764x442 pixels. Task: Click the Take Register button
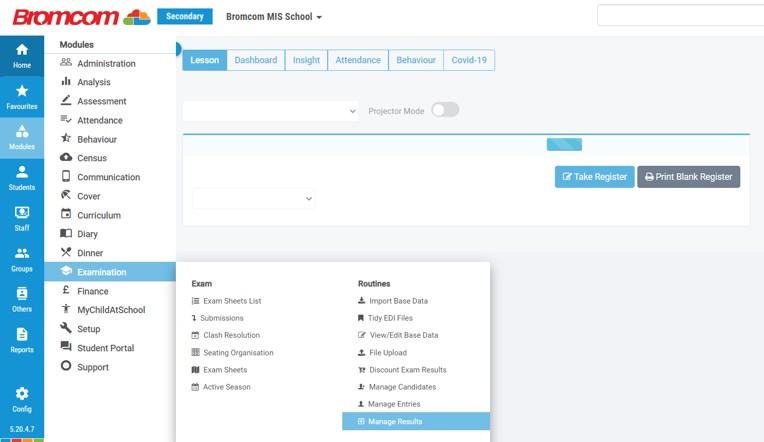point(594,176)
